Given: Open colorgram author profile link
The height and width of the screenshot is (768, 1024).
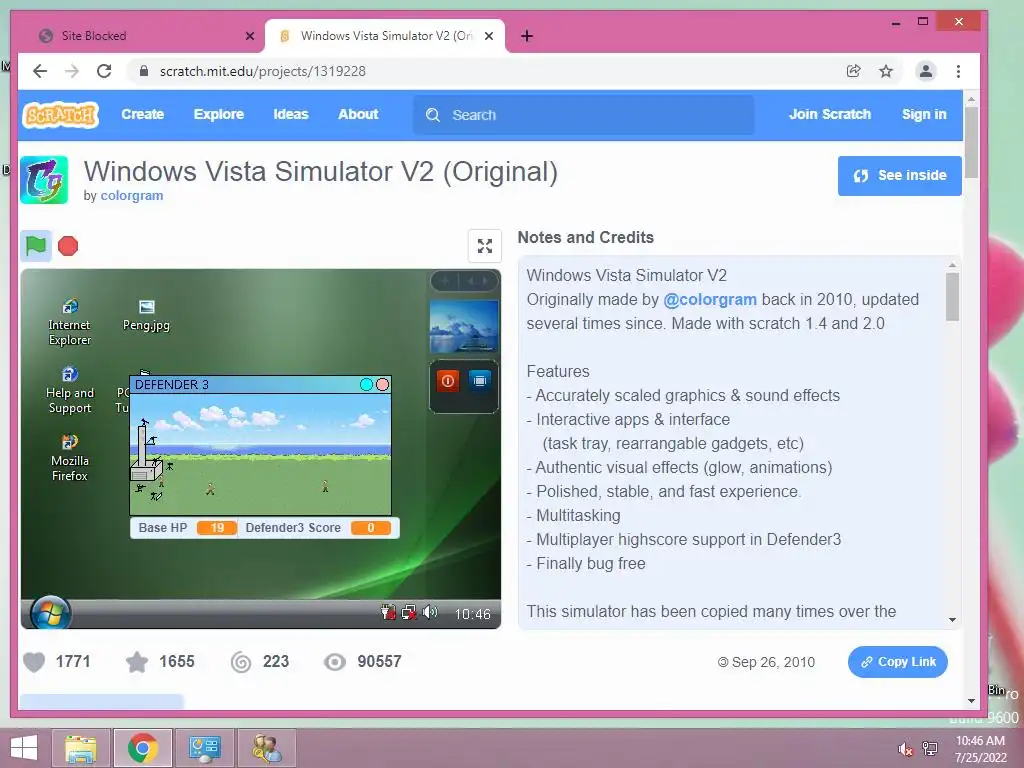Looking at the screenshot, I should 131,196.
